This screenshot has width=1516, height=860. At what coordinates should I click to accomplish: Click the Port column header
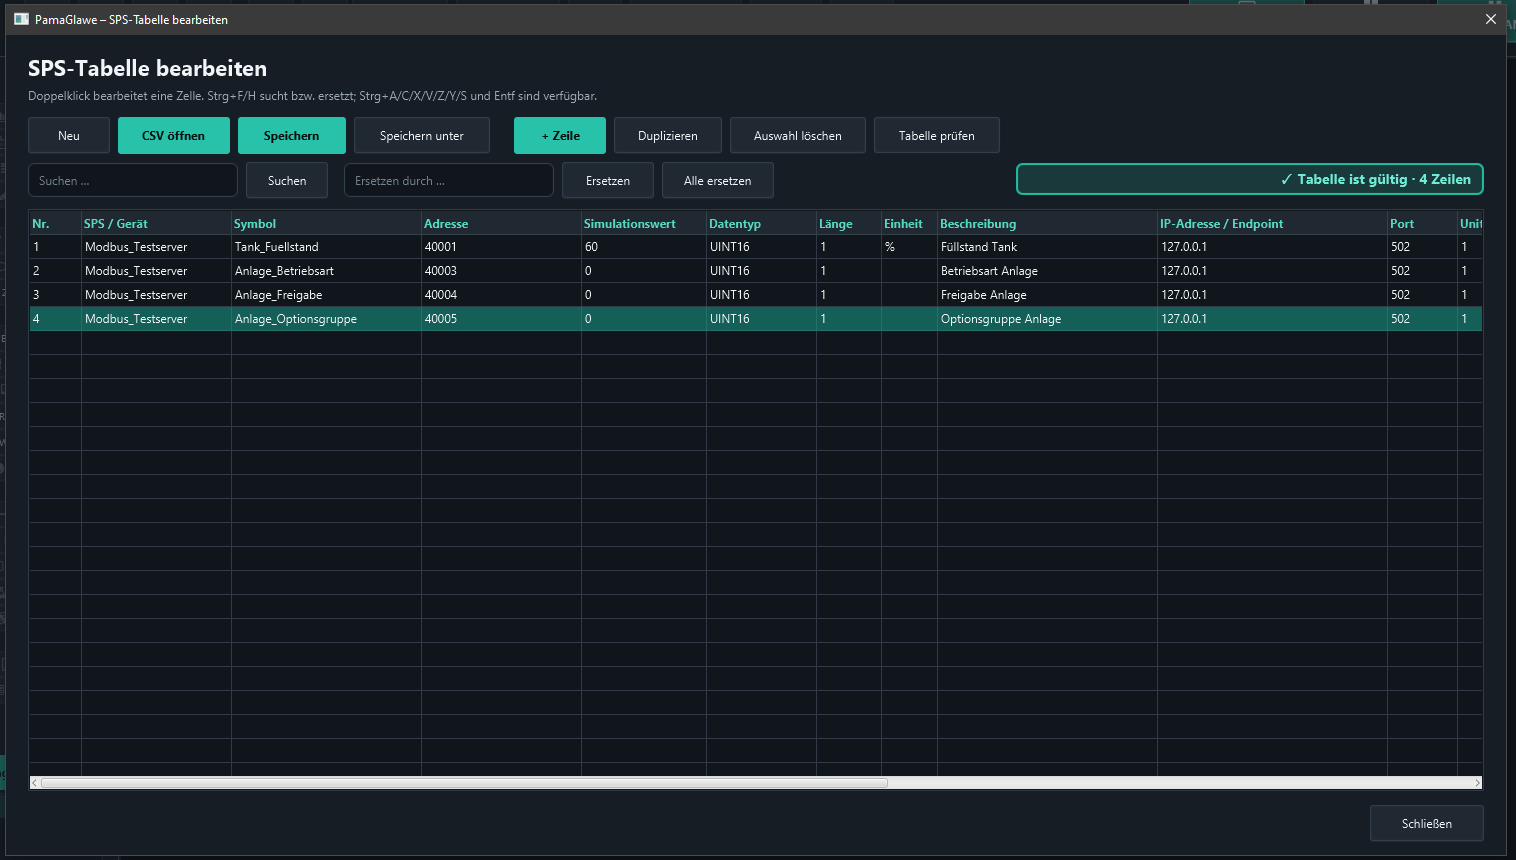[x=1422, y=224]
